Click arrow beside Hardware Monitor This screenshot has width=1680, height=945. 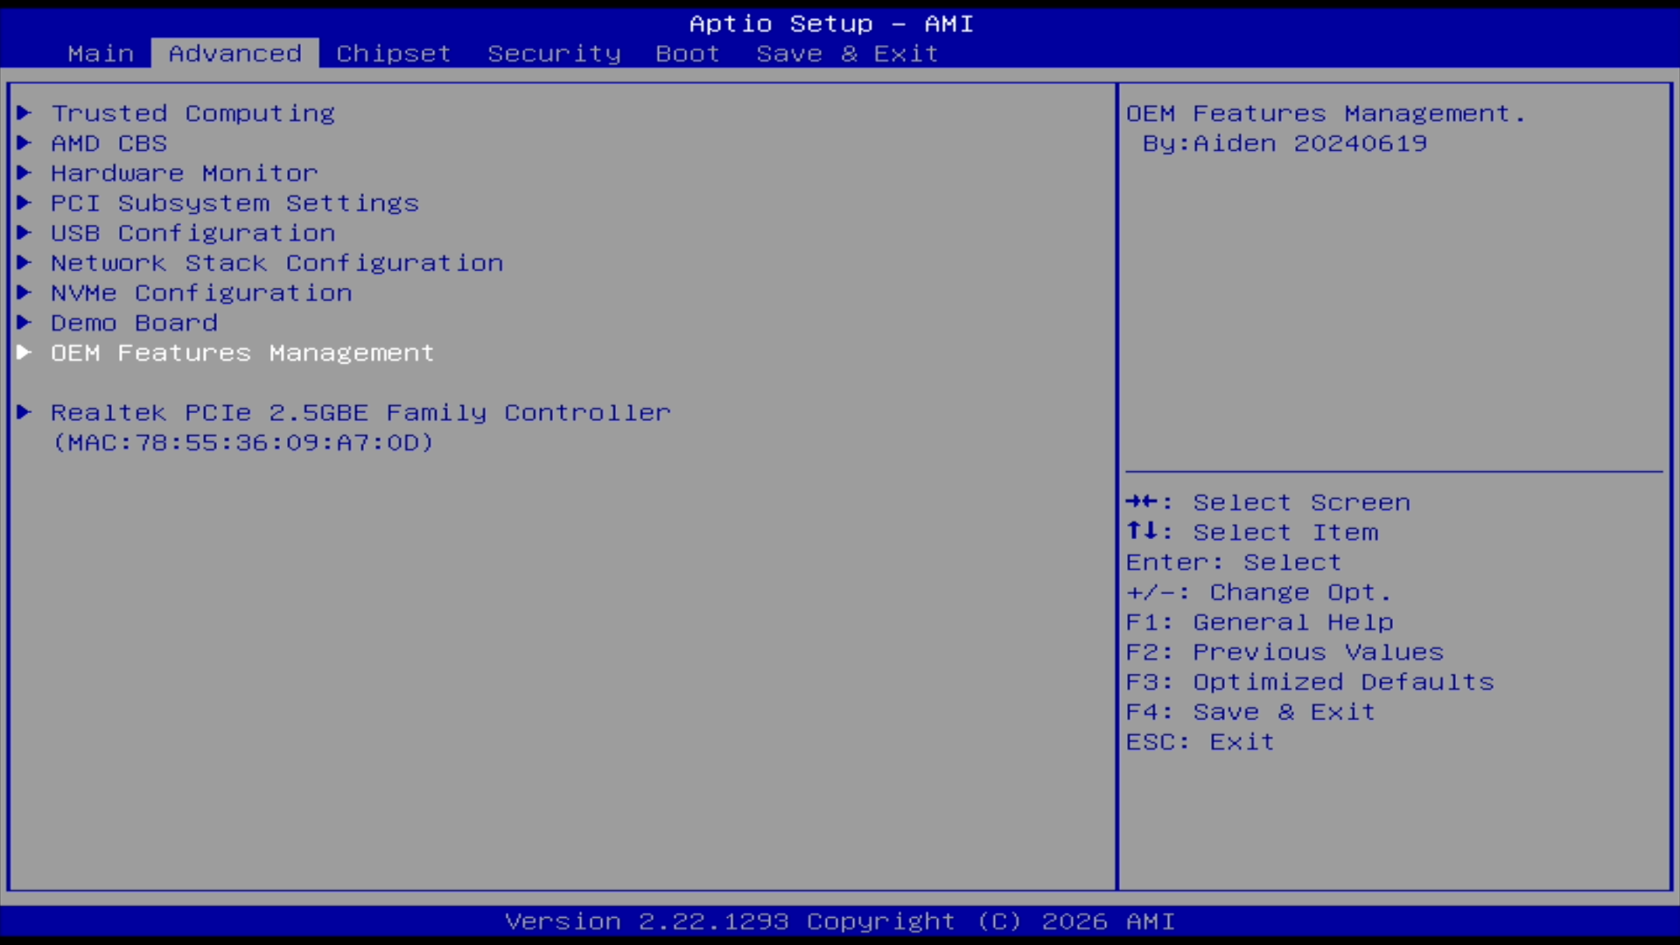[x=25, y=173]
